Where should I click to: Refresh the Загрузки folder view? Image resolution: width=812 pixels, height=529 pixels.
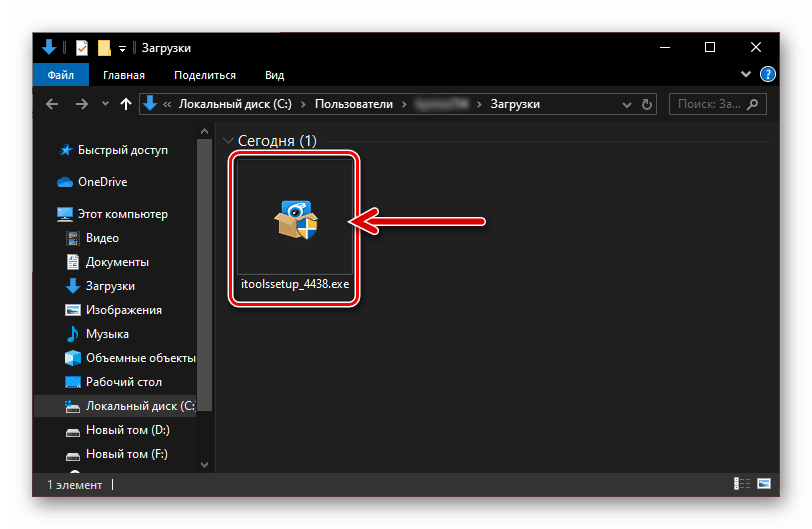click(647, 105)
